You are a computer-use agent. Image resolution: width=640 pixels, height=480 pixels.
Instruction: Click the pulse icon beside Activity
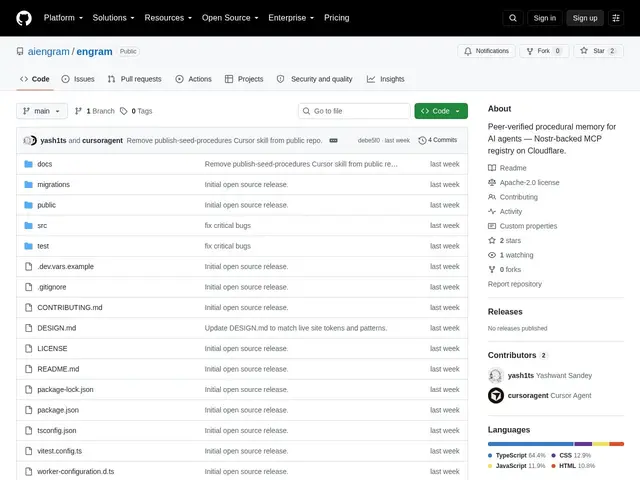[492, 211]
